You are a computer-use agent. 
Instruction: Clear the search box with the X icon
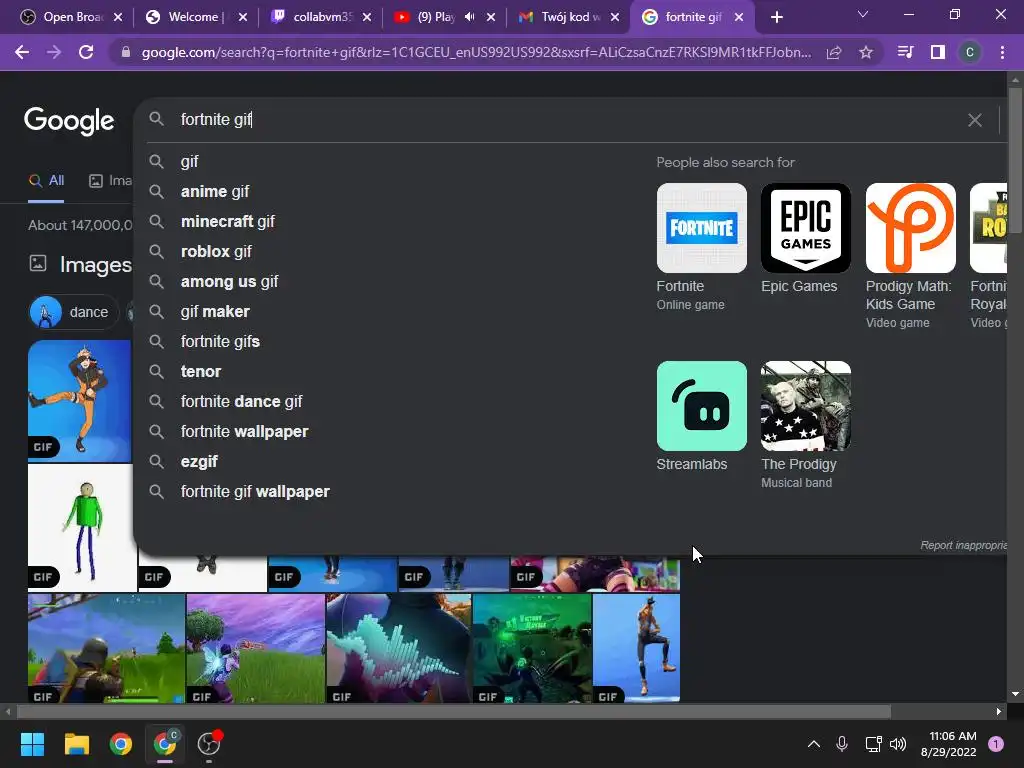[974, 120]
